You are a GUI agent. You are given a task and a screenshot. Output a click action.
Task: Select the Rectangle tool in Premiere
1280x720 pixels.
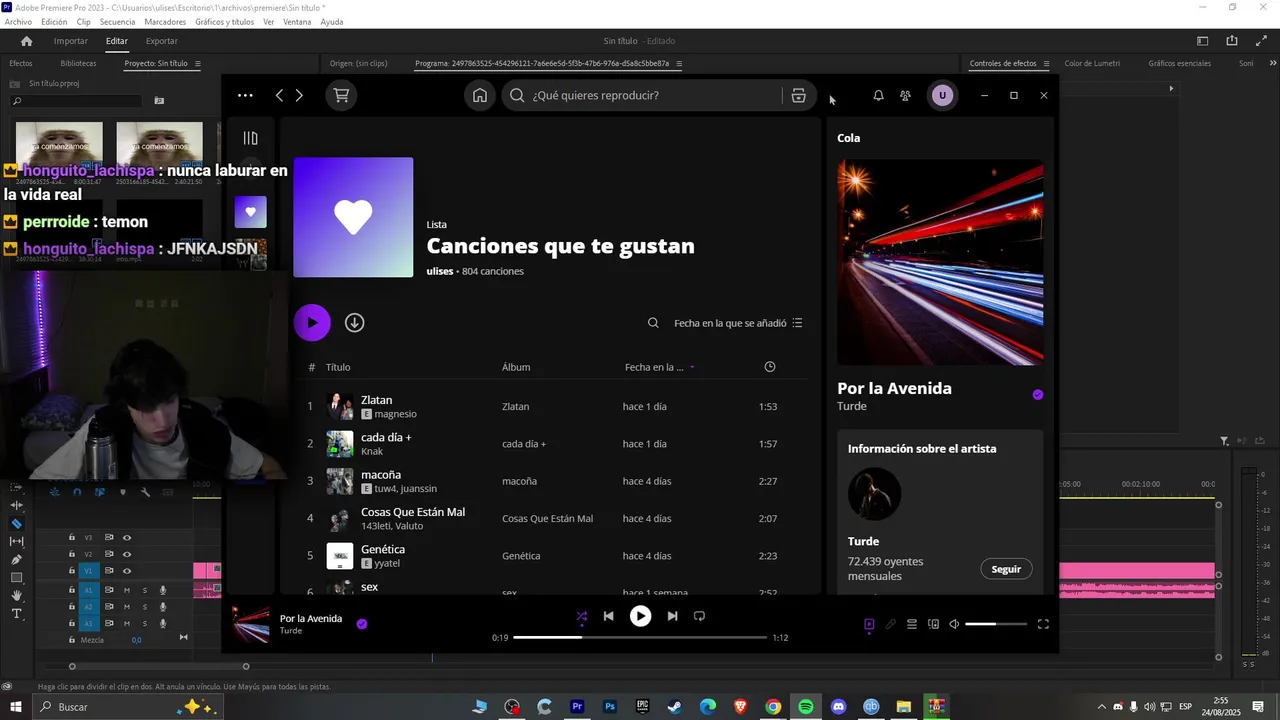pyautogui.click(x=16, y=577)
